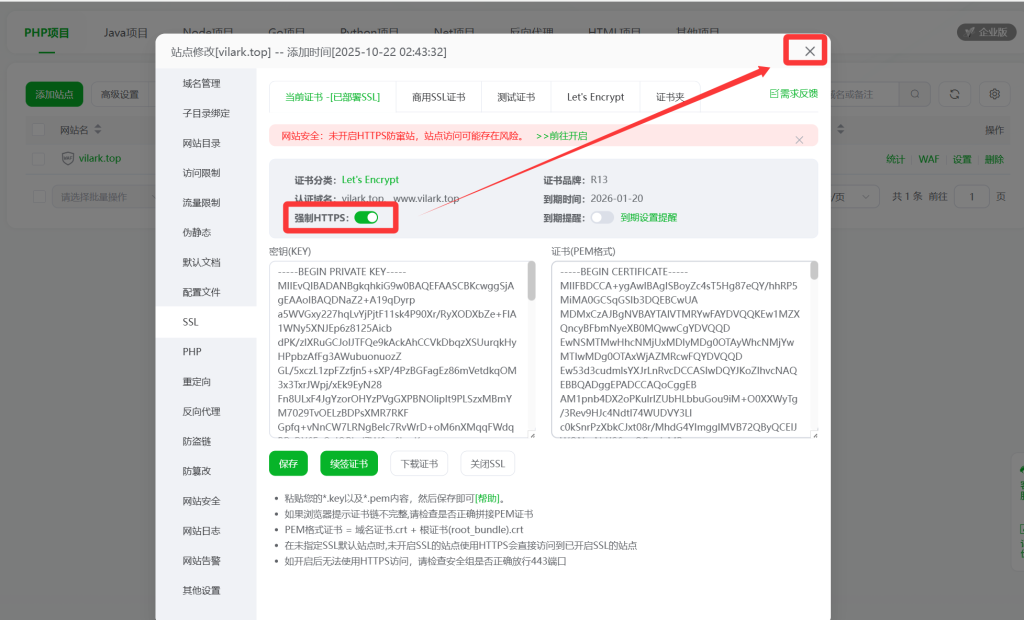Viewport: 1024px width, 620px height.
Task: Dismiss the HTTPS security warning with its X
Action: tap(799, 140)
